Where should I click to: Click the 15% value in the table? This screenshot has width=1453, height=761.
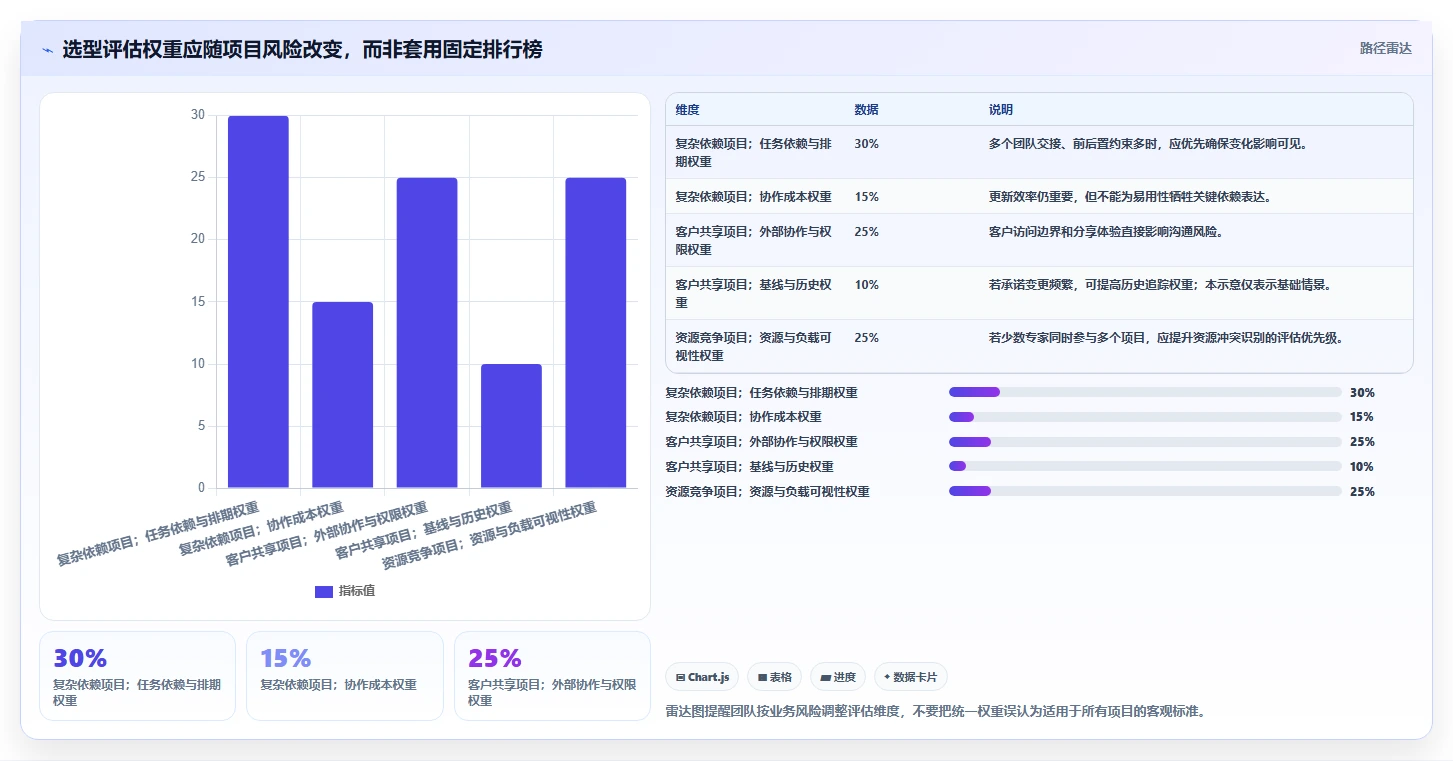coord(867,197)
